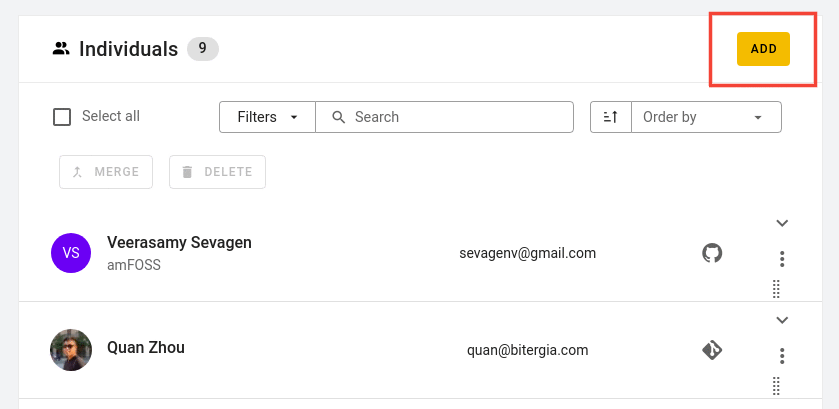Click the Git source icon for Quan Zhou
The height and width of the screenshot is (409, 839).
coord(712,350)
